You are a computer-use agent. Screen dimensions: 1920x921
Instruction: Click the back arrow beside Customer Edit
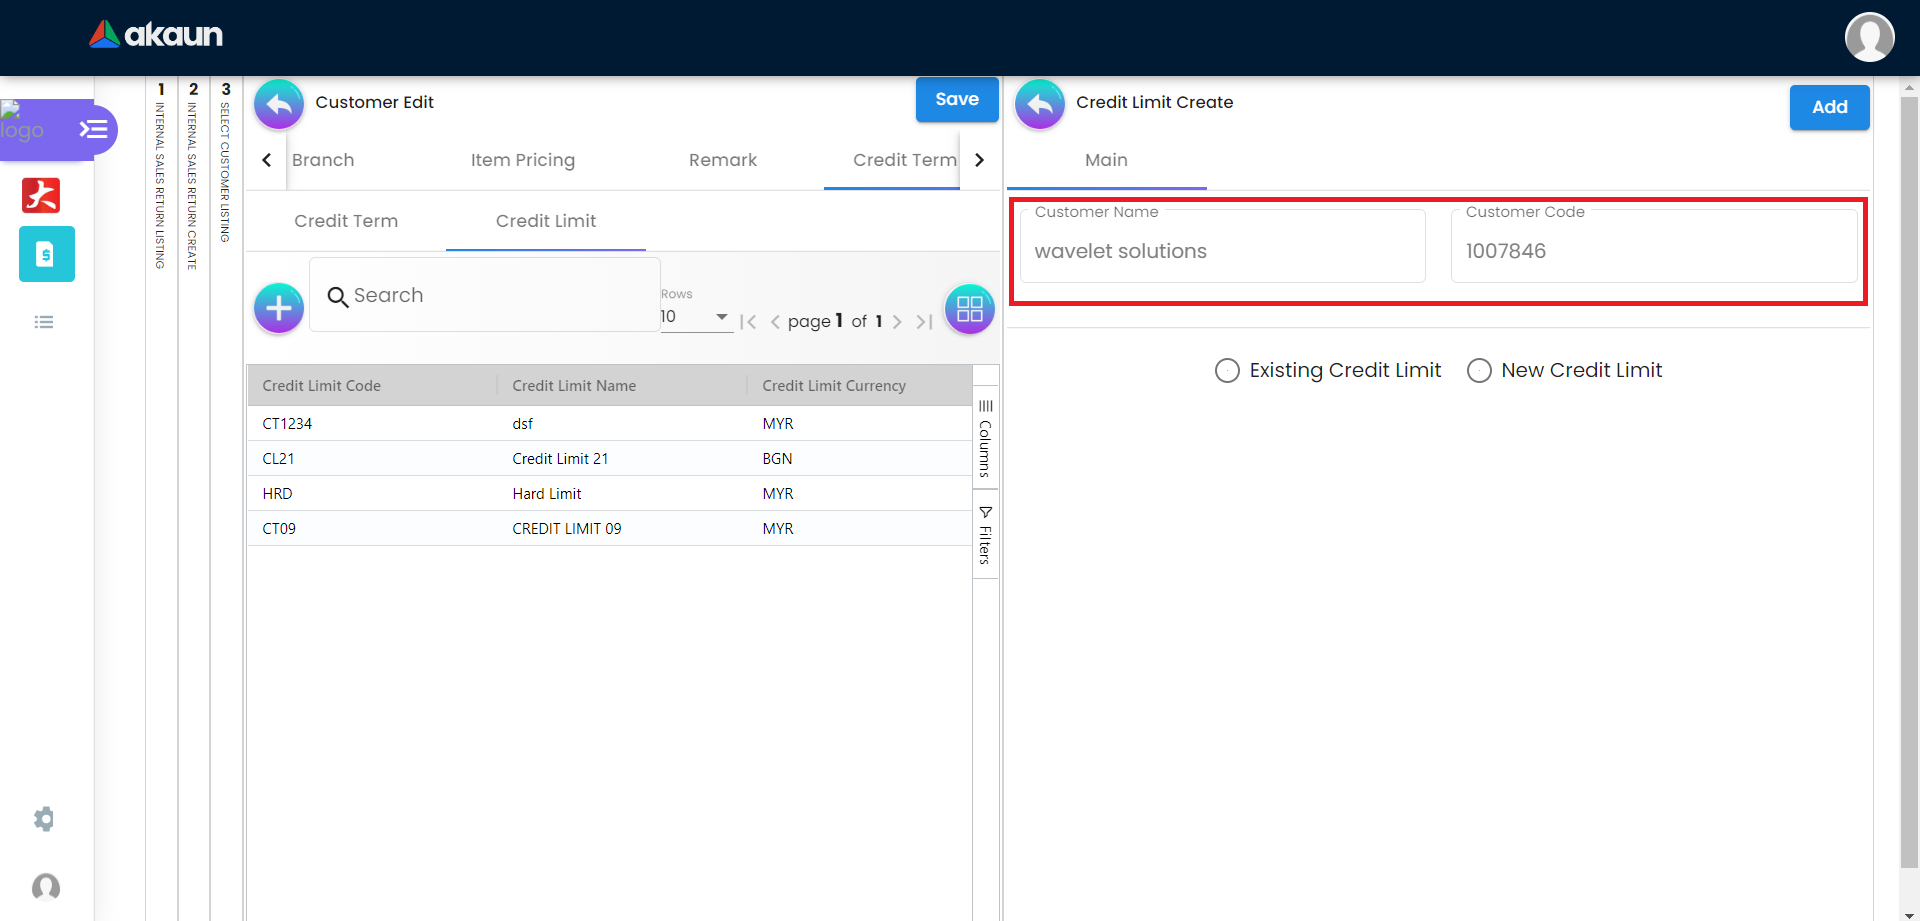click(x=279, y=104)
